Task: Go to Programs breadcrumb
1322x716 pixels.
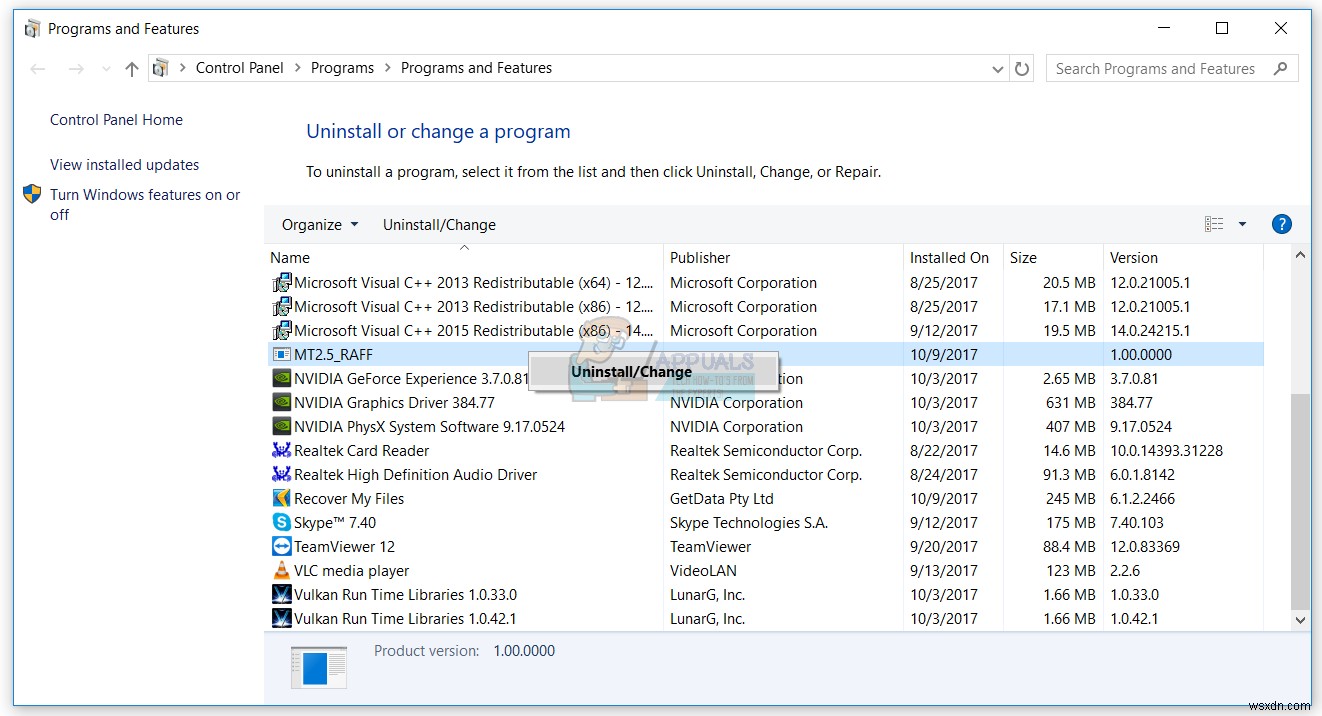Action: pos(342,68)
